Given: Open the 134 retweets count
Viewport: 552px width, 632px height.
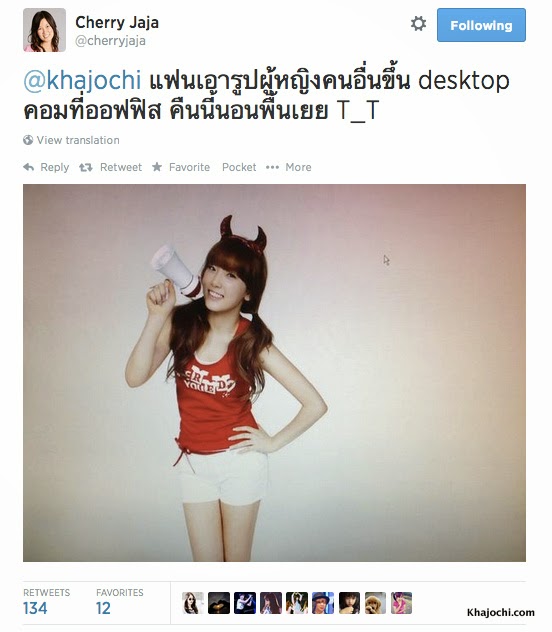Looking at the screenshot, I should [35, 608].
